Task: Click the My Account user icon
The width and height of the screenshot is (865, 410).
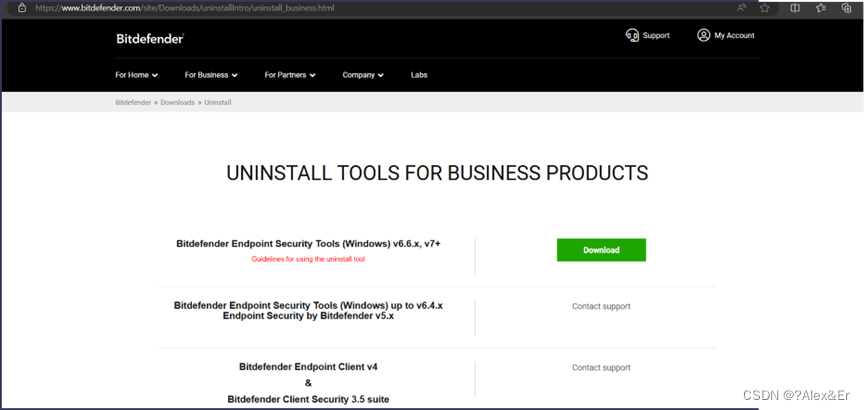Action: click(x=703, y=35)
